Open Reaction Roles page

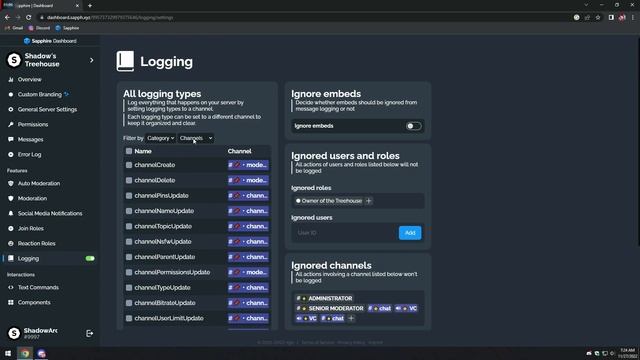pyautogui.click(x=36, y=244)
